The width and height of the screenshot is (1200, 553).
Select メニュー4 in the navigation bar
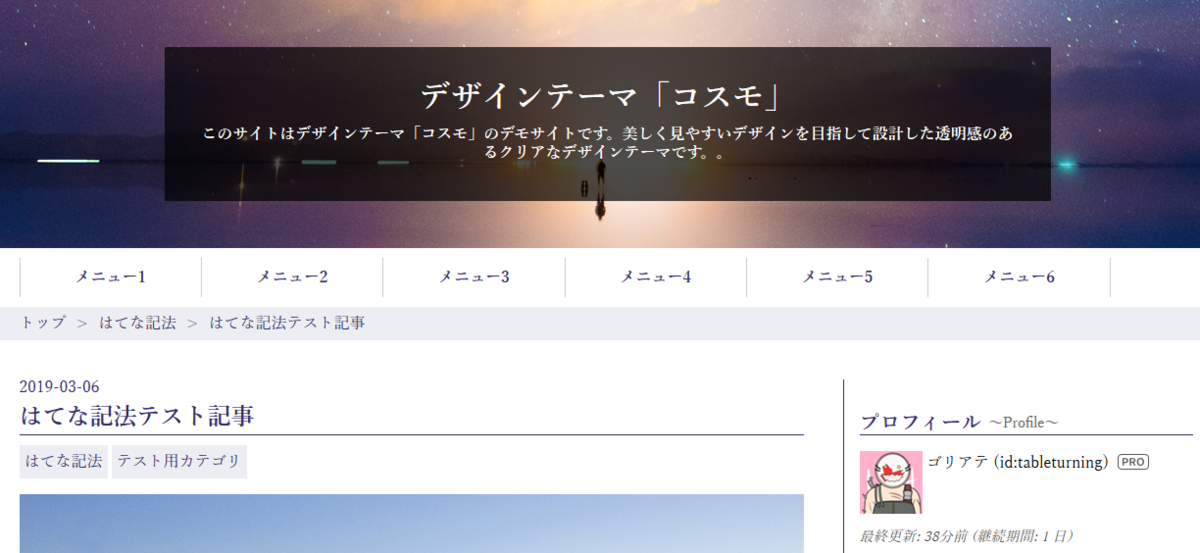[656, 277]
